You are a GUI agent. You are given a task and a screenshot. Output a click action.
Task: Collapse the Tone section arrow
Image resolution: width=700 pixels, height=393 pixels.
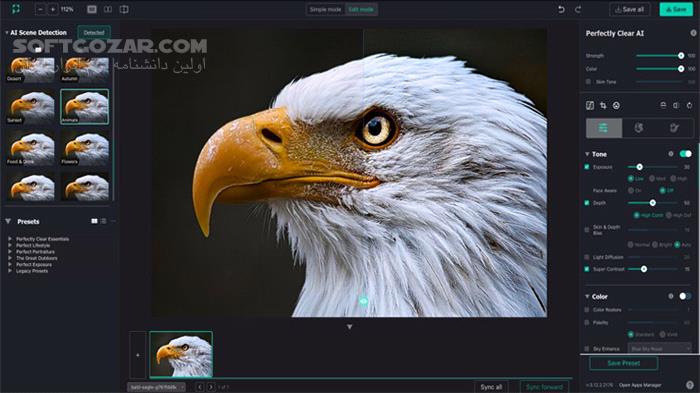click(587, 154)
